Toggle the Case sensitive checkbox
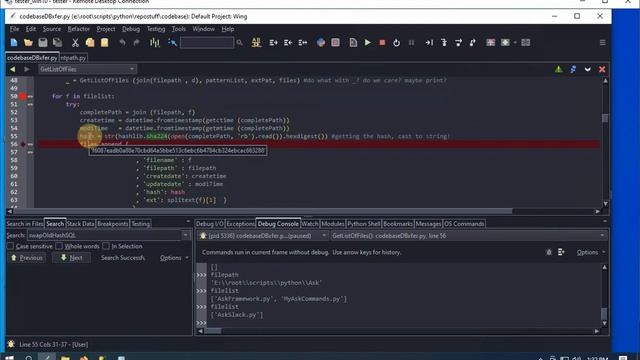 coord(10,246)
